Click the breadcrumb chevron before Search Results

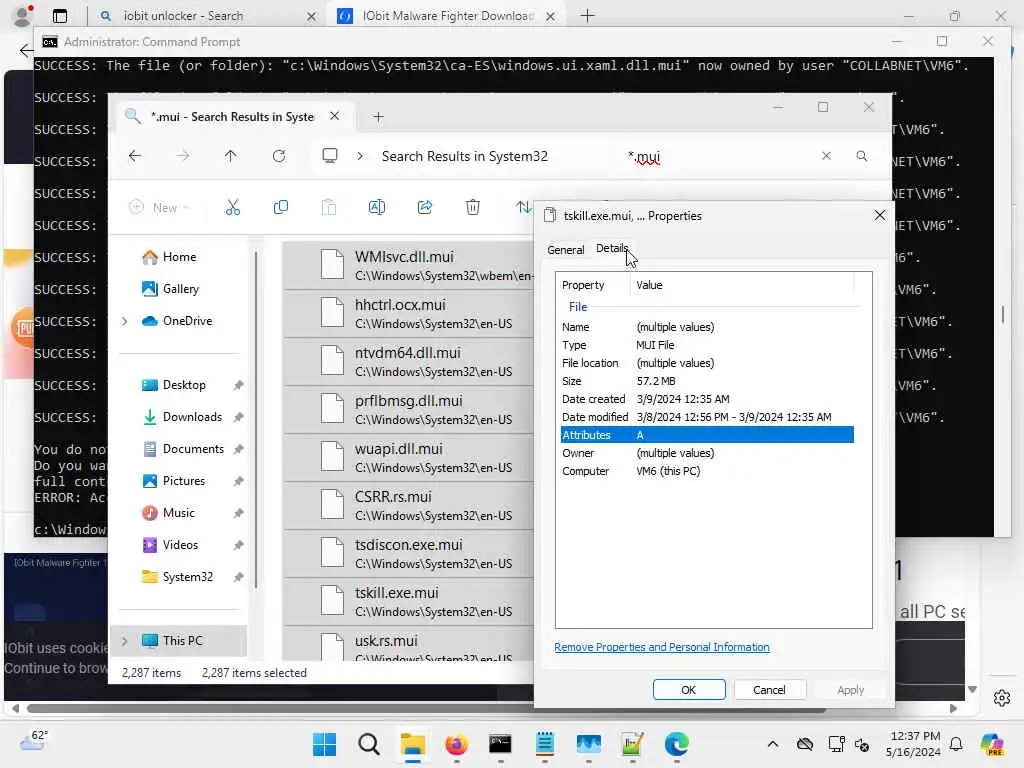[360, 156]
